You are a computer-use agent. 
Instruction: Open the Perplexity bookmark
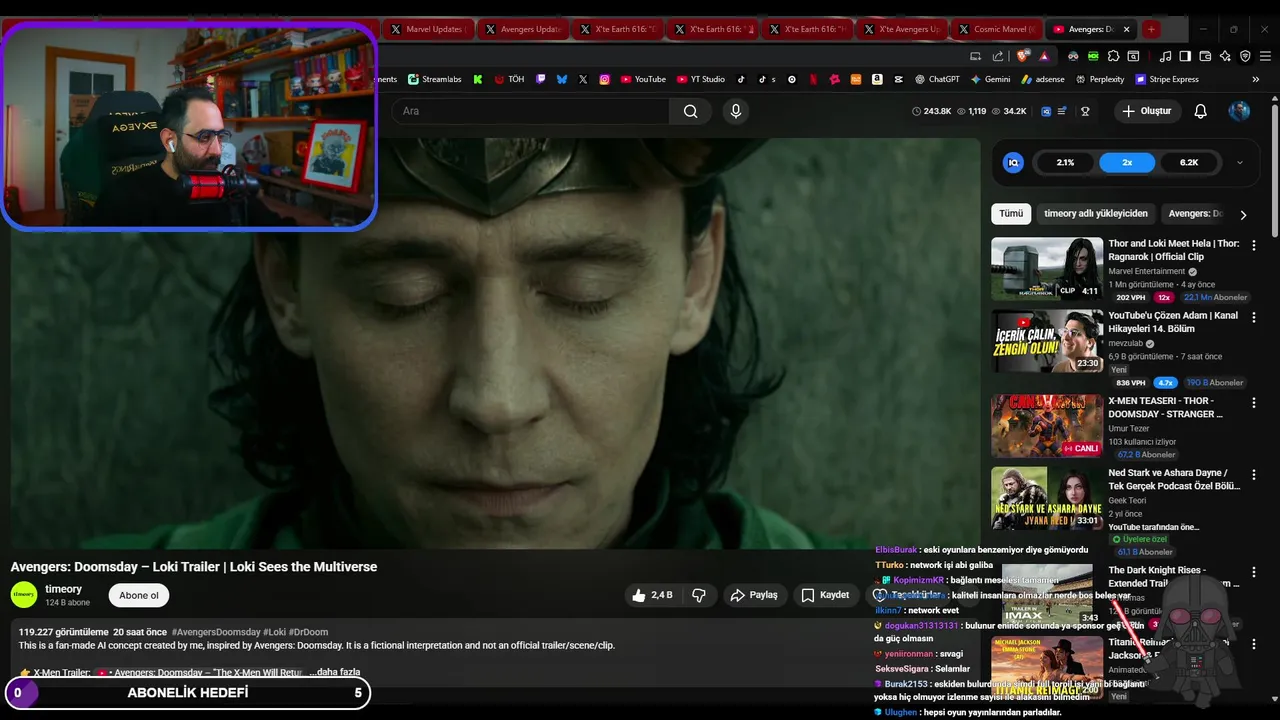point(1099,79)
